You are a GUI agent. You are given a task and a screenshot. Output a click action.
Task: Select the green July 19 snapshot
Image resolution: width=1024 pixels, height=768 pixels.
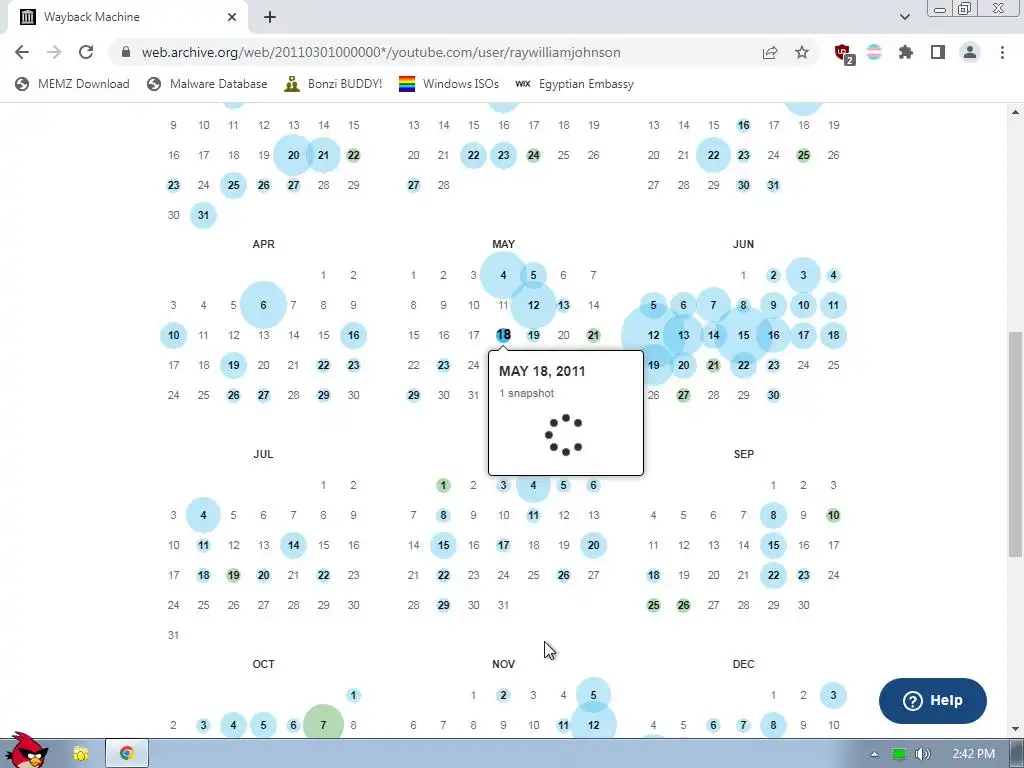233,575
